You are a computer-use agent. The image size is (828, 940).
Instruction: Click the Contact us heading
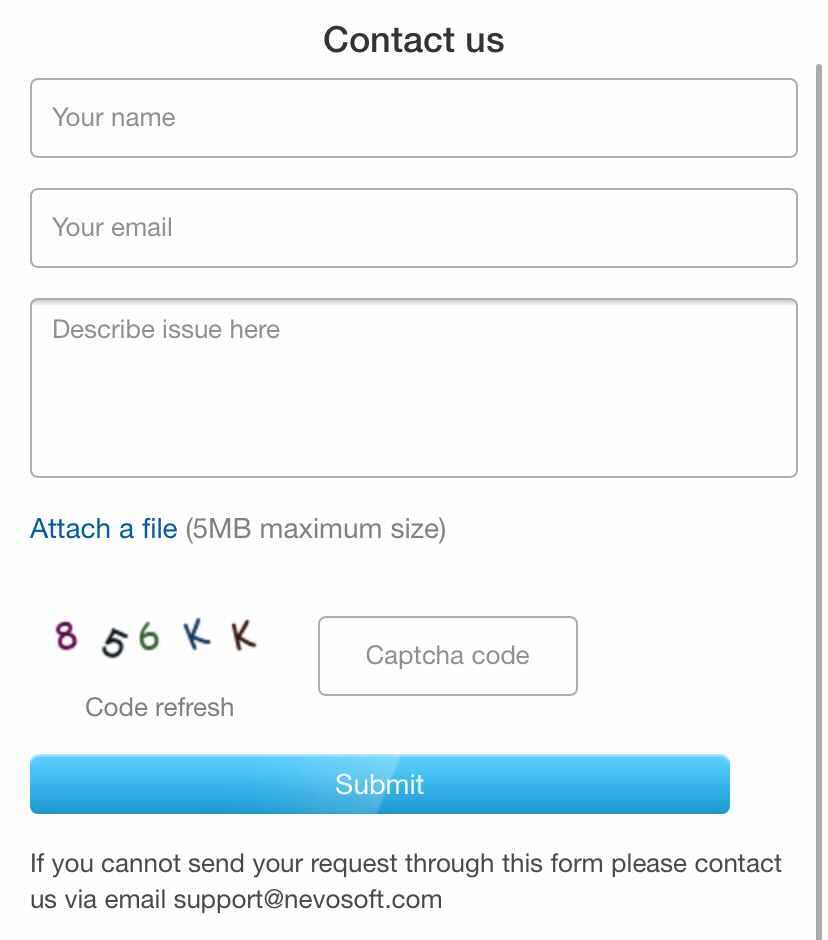tap(414, 40)
